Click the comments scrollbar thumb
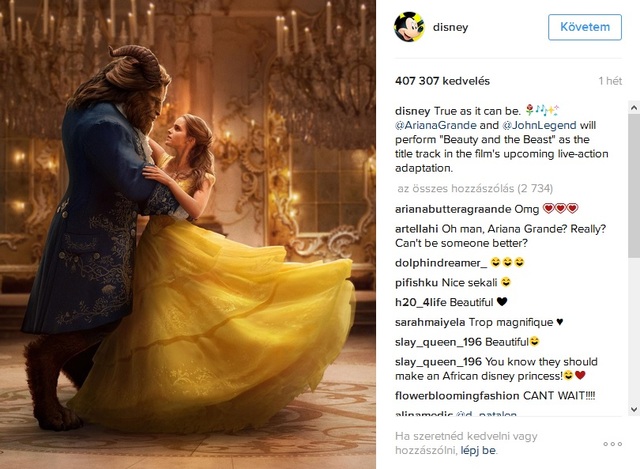 tap(634, 186)
